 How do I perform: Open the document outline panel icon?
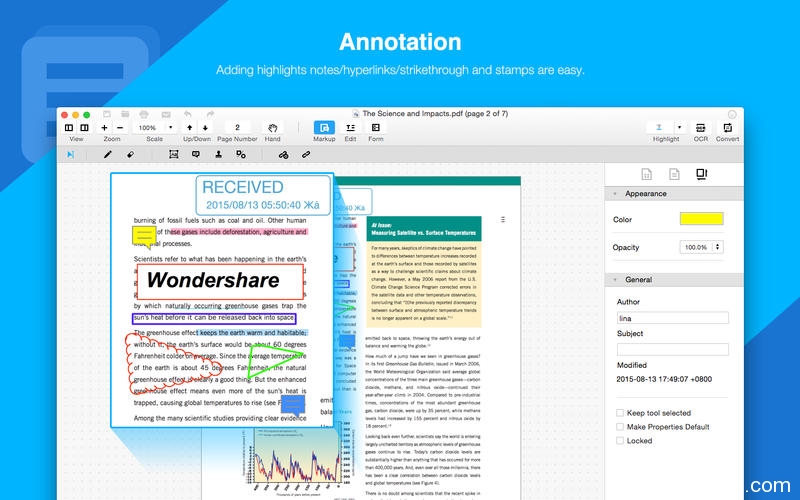point(674,174)
